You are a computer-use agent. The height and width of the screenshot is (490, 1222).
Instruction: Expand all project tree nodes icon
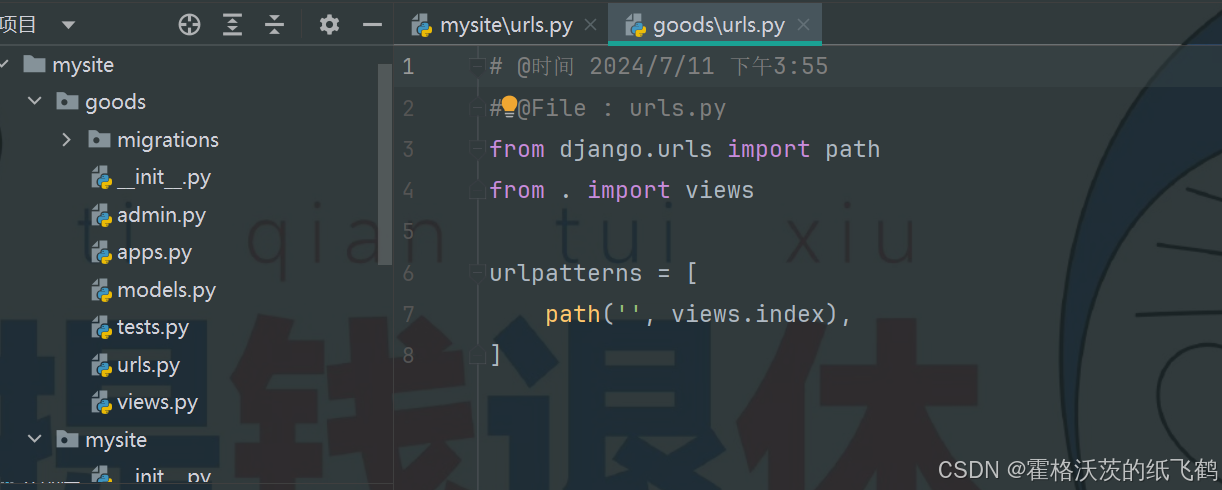(232, 25)
